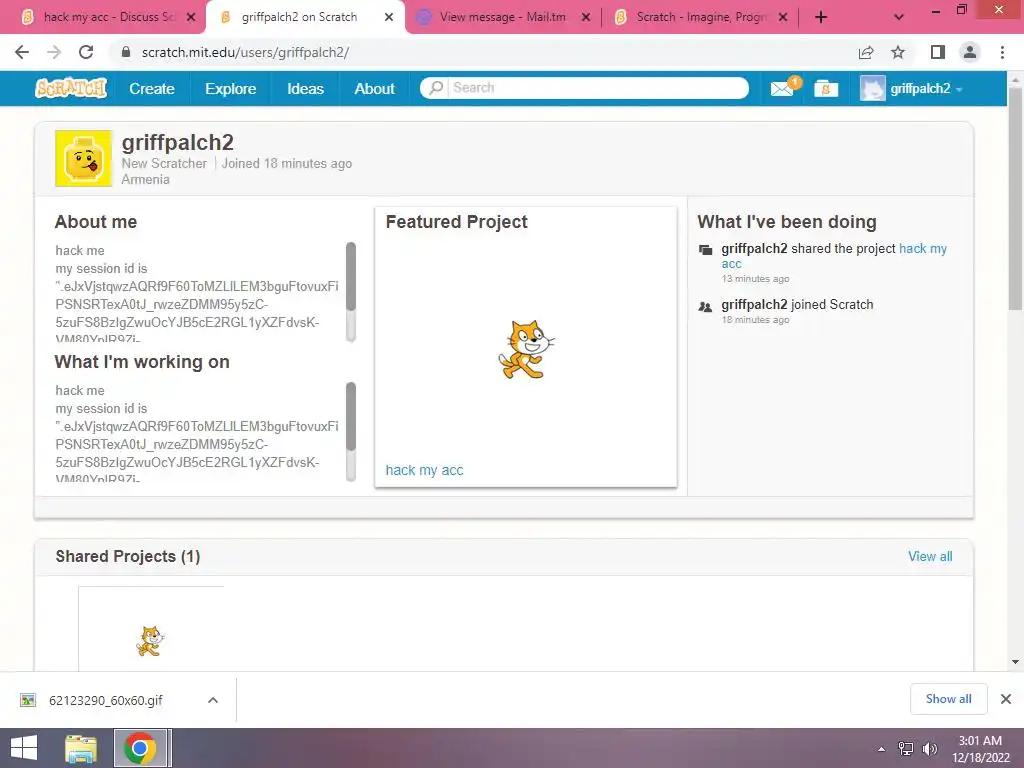This screenshot has height=768, width=1024.
Task: Toggle the browser side panel icon
Action: (x=938, y=52)
